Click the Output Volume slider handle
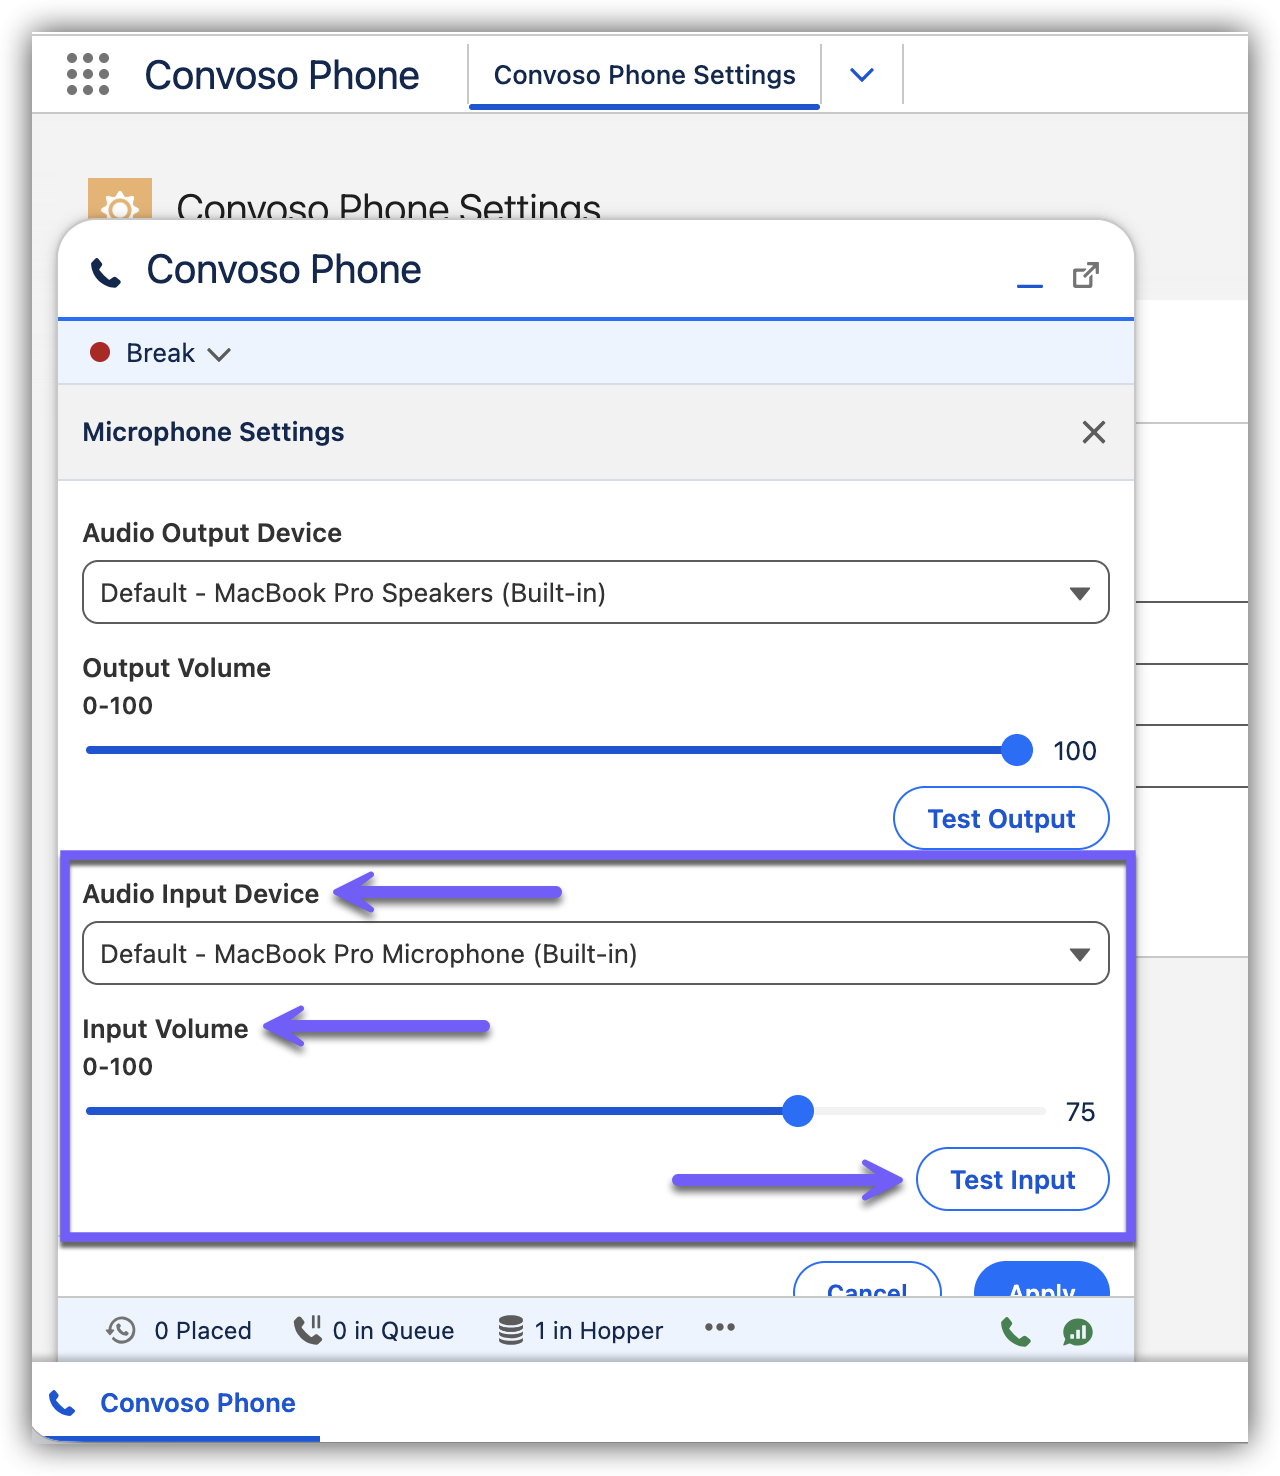Viewport: 1280px width, 1476px height. [1017, 750]
